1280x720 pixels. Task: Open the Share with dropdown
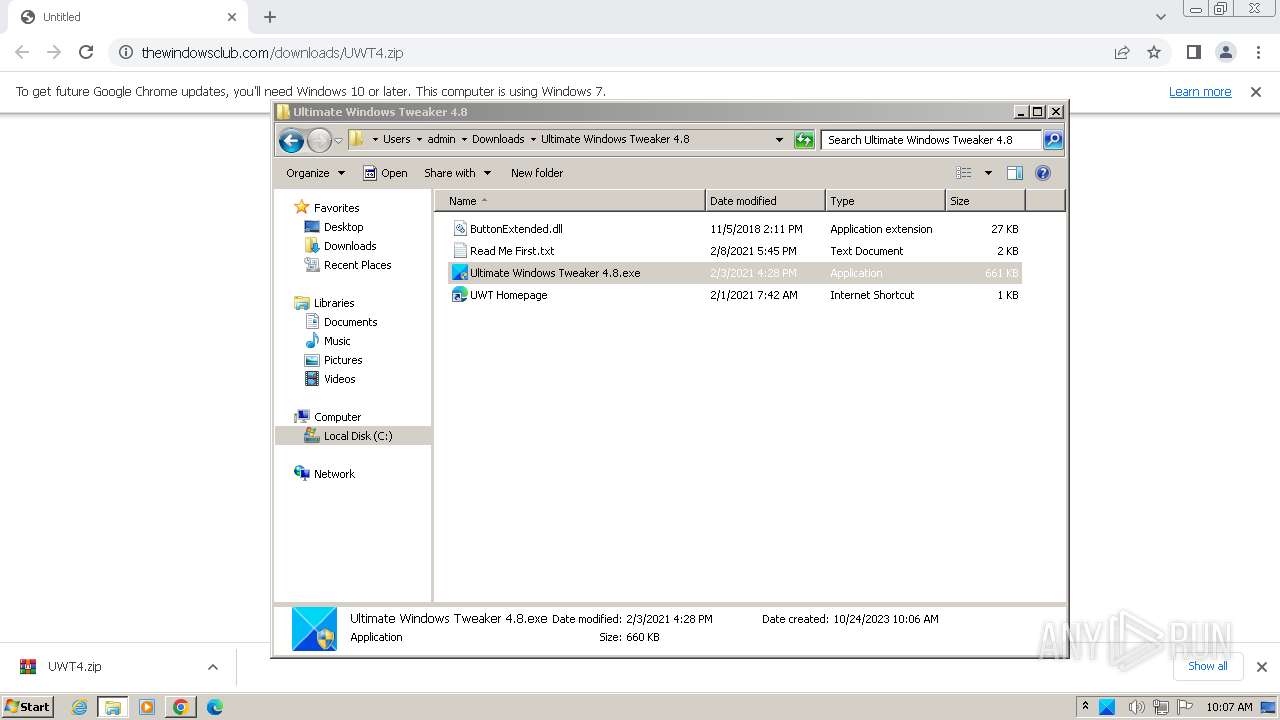click(x=458, y=173)
